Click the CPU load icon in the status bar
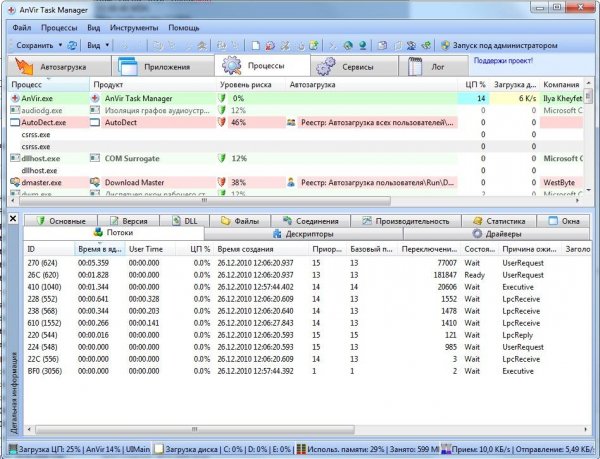This screenshot has height=459, width=600. coord(13,449)
